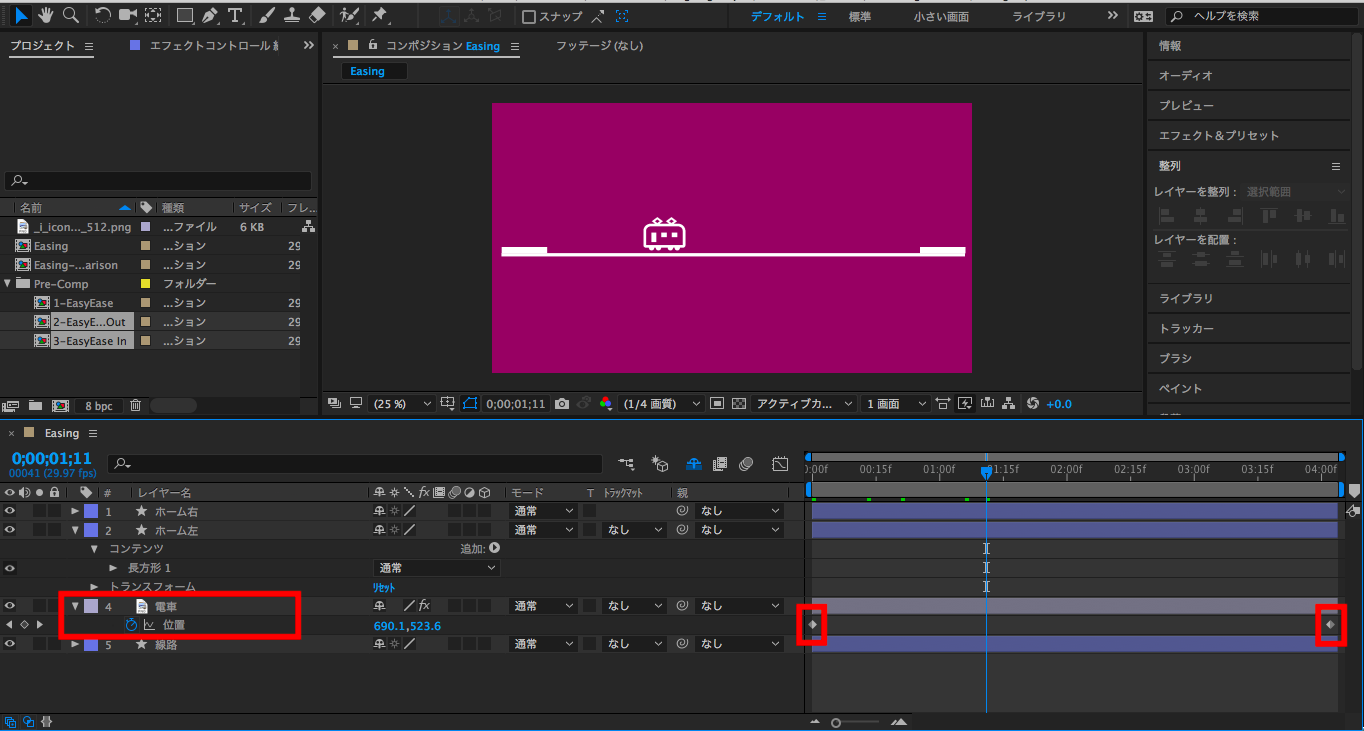
Task: Open the (25 %) magnification dropdown
Action: click(401, 404)
